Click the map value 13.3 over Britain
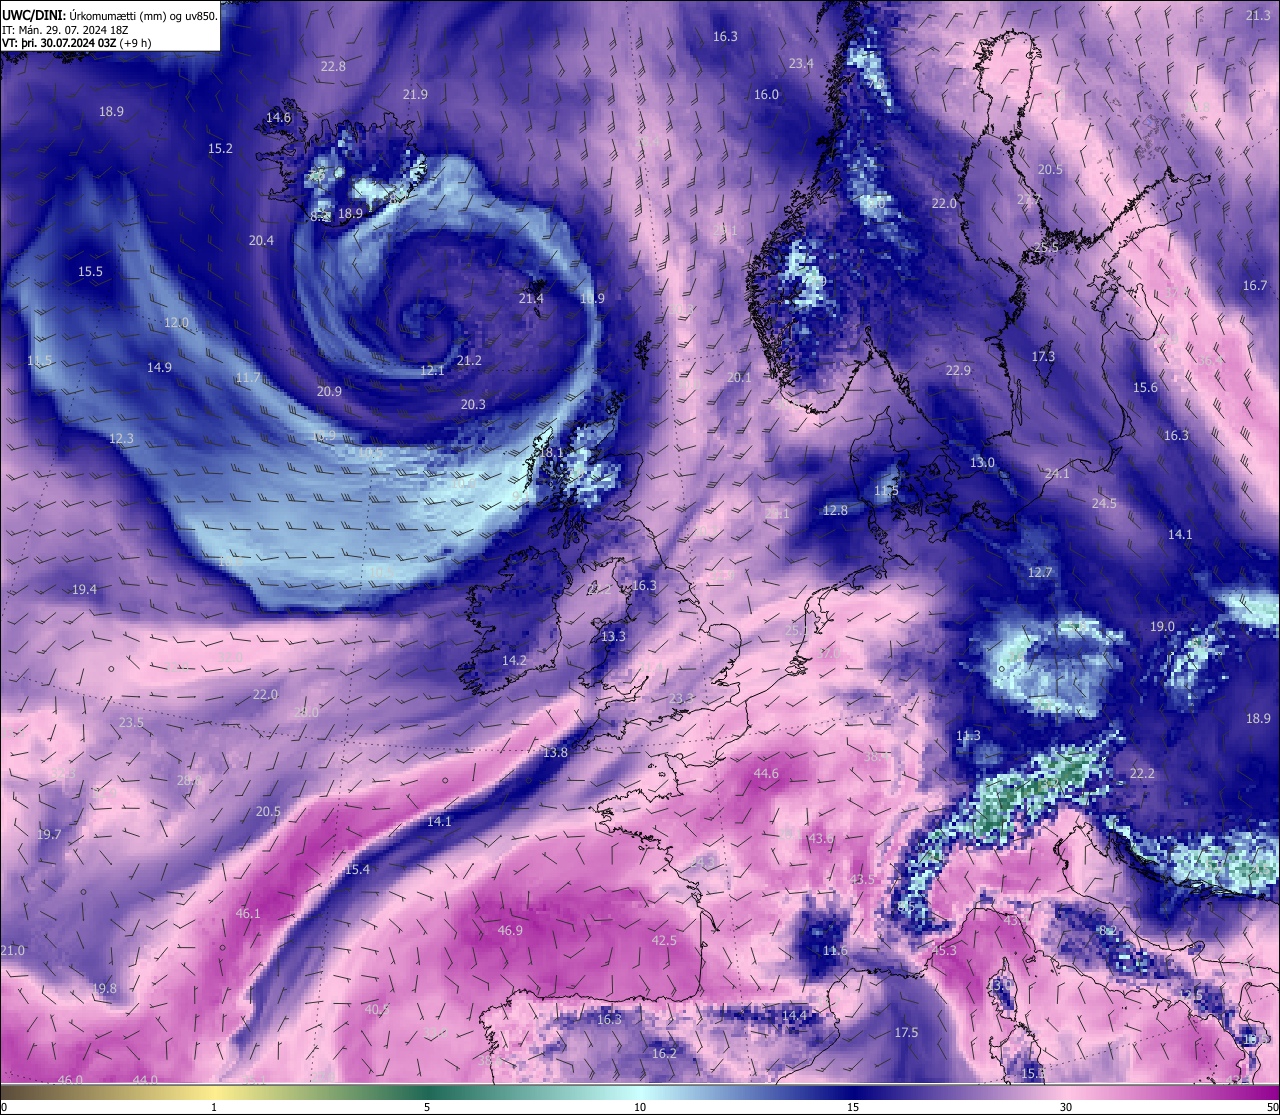The height and width of the screenshot is (1115, 1280). pyautogui.click(x=613, y=637)
